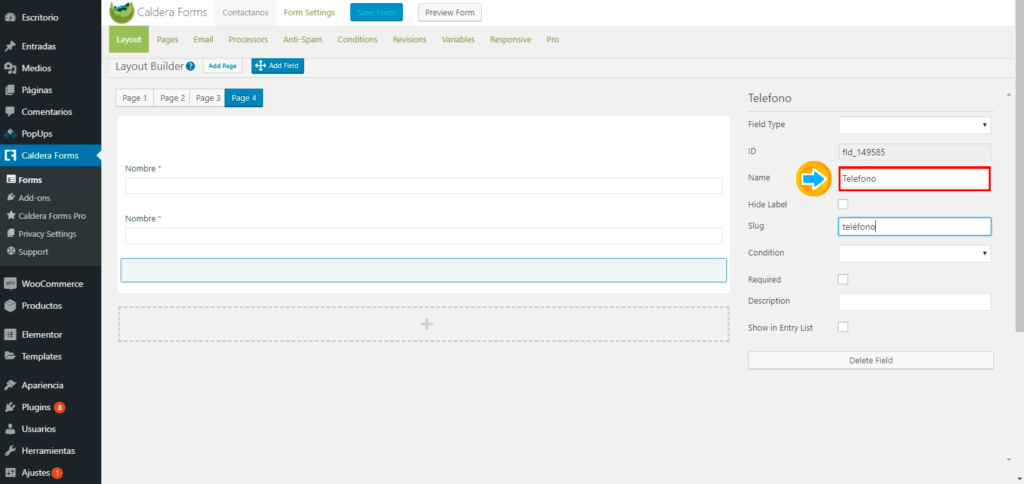Enable the Required checkbox
Viewport: 1024px width, 484px height.
(843, 279)
